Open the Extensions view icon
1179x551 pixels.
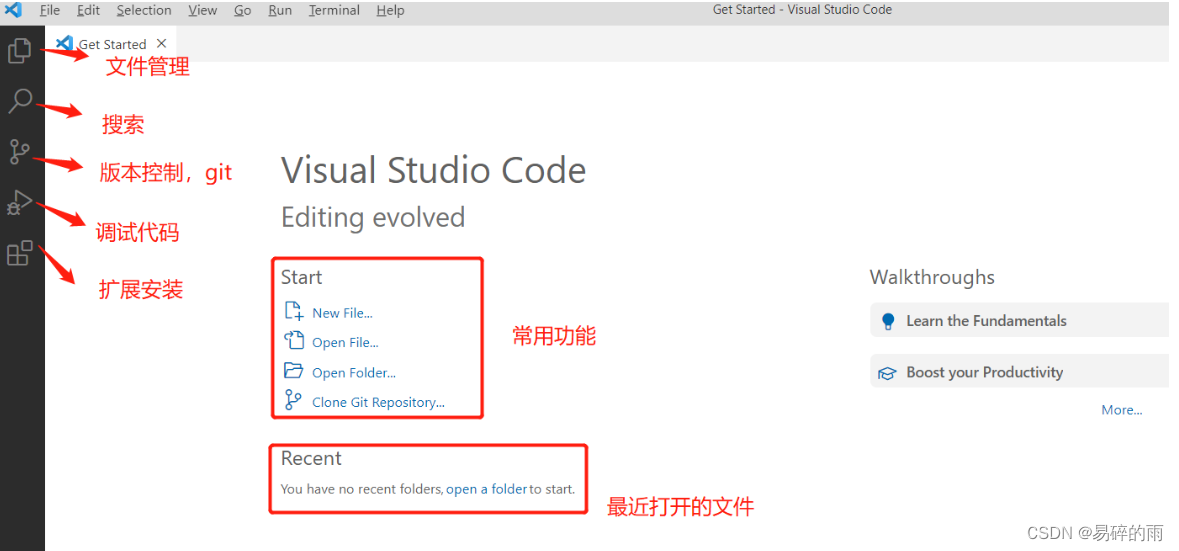click(x=20, y=253)
